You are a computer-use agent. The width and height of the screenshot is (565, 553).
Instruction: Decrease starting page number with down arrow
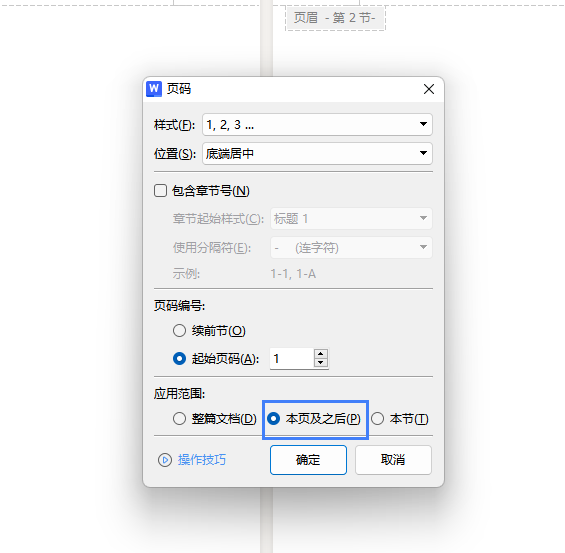[x=321, y=363]
